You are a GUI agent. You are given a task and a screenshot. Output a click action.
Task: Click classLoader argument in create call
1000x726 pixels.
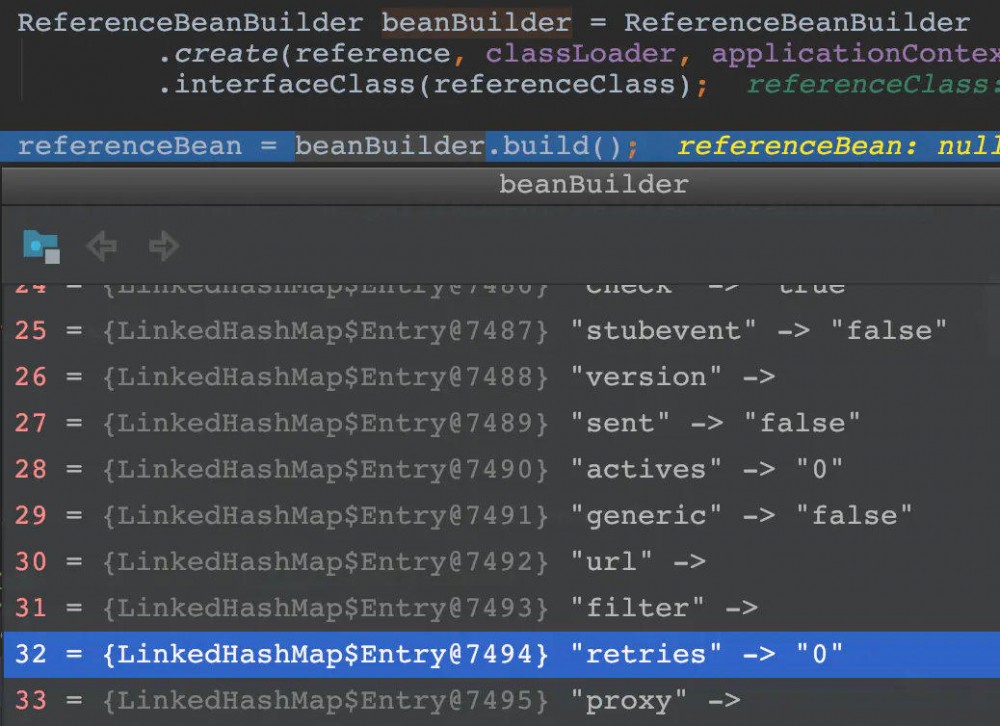point(580,54)
